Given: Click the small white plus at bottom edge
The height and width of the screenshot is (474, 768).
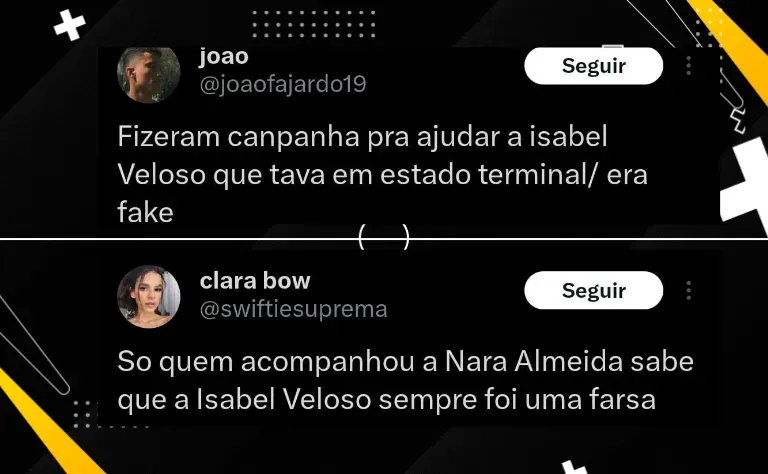Looking at the screenshot, I should [575, 467].
